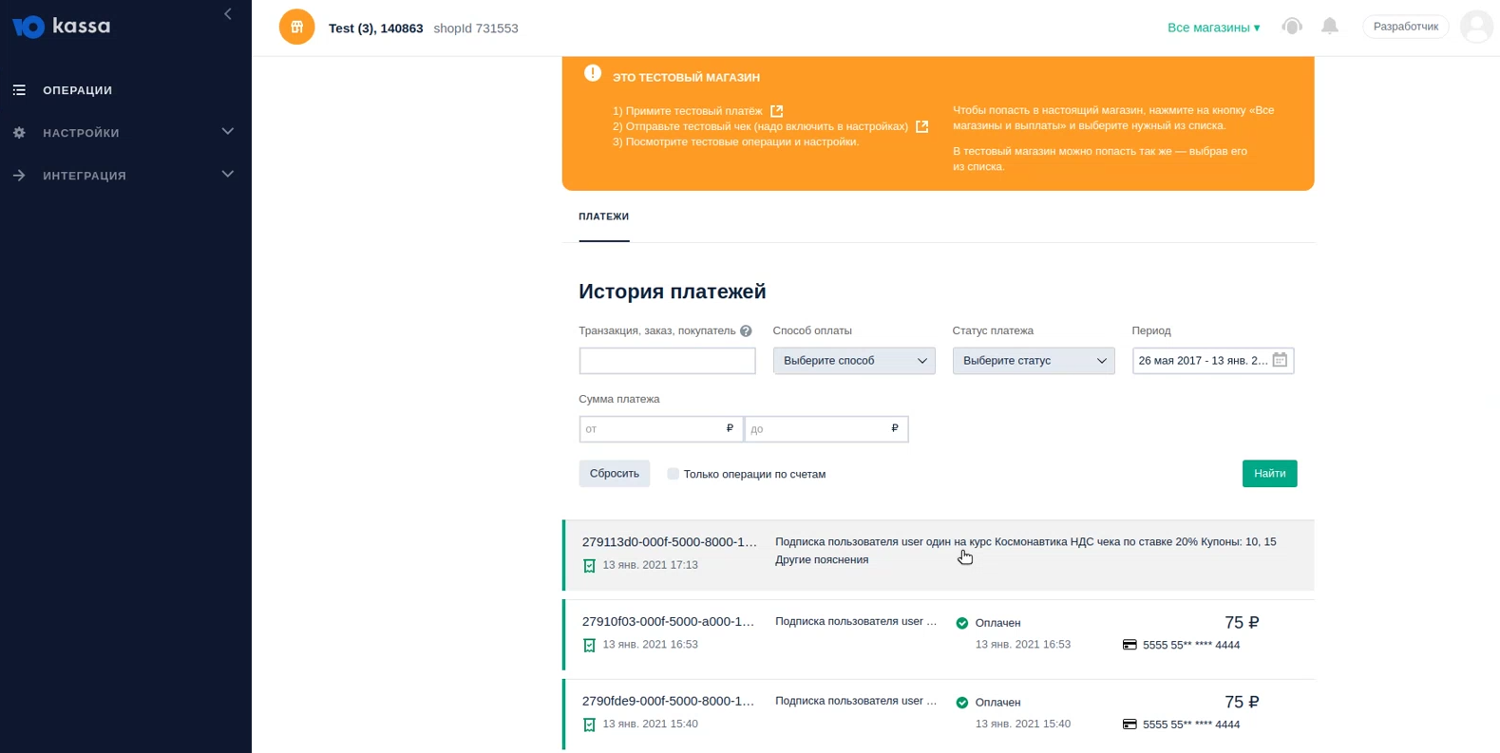Click the orange shop icon
Viewport: 1500px width, 753px height.
pyautogui.click(x=297, y=28)
